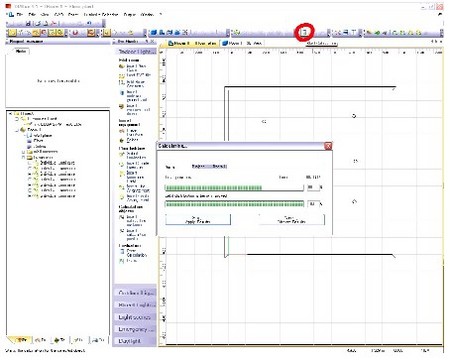The width and height of the screenshot is (450, 364).
Task: Click the upper green calculation progress bar
Action: click(234, 188)
